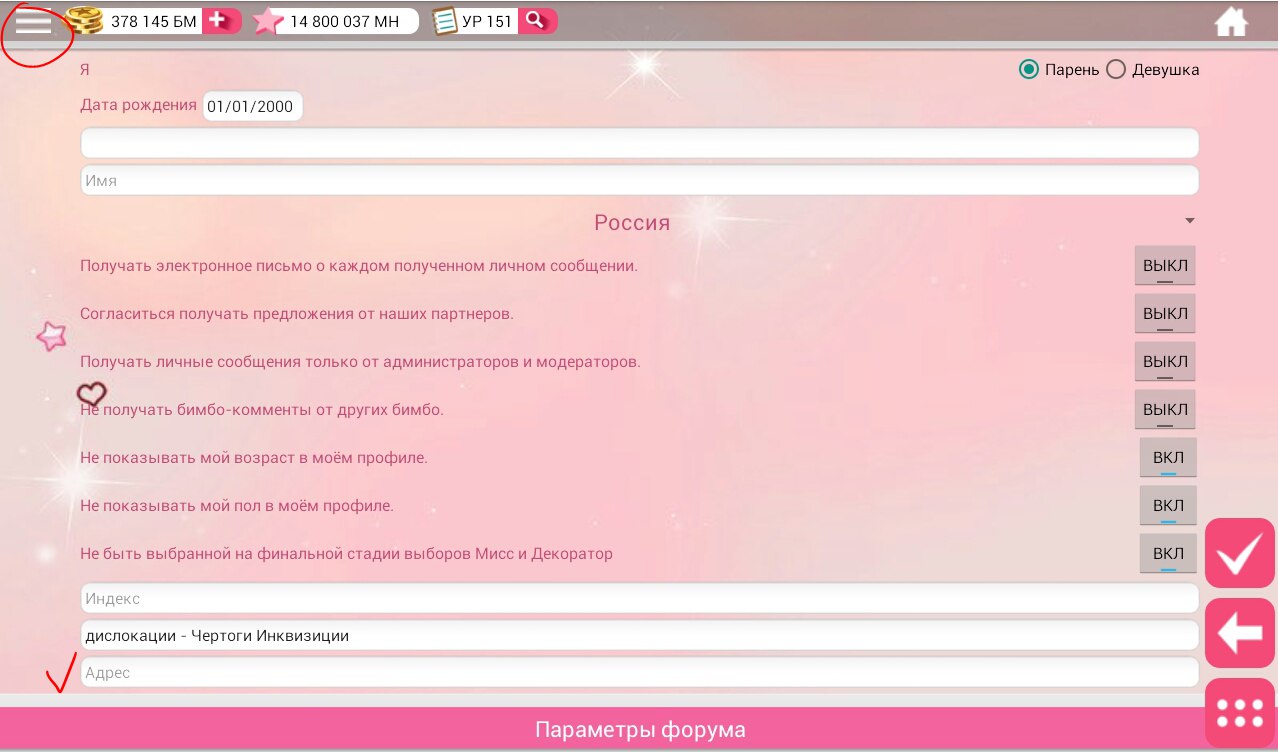Go back using pink arrow button
Screen dimensions: 1278x752
(x=1239, y=633)
